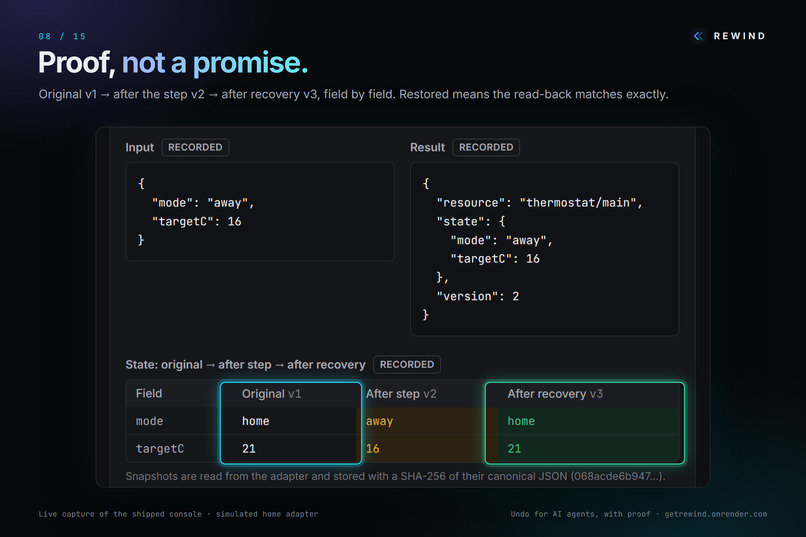Viewport: 806px width, 537px height.
Task: Click the RECORDED badge next to Result
Action: 486,147
